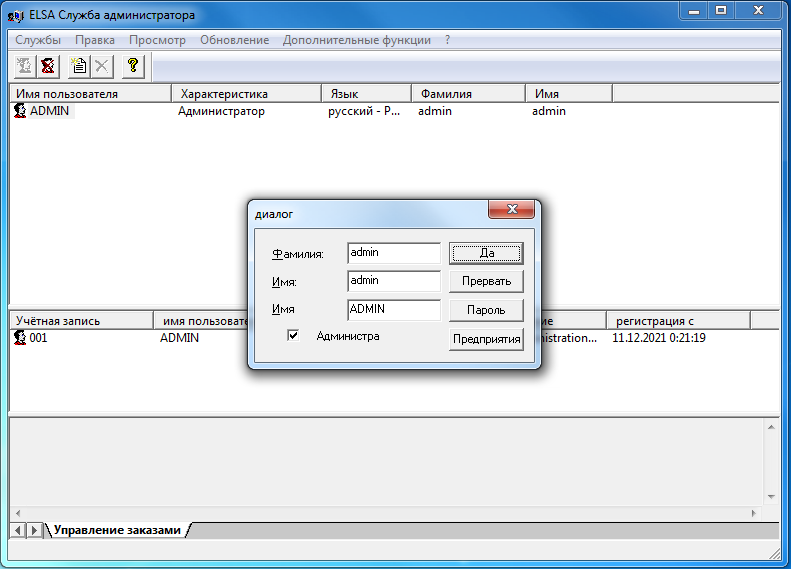This screenshot has height=569, width=791.
Task: Click the ELSA application title bar icon
Action: [16, 15]
